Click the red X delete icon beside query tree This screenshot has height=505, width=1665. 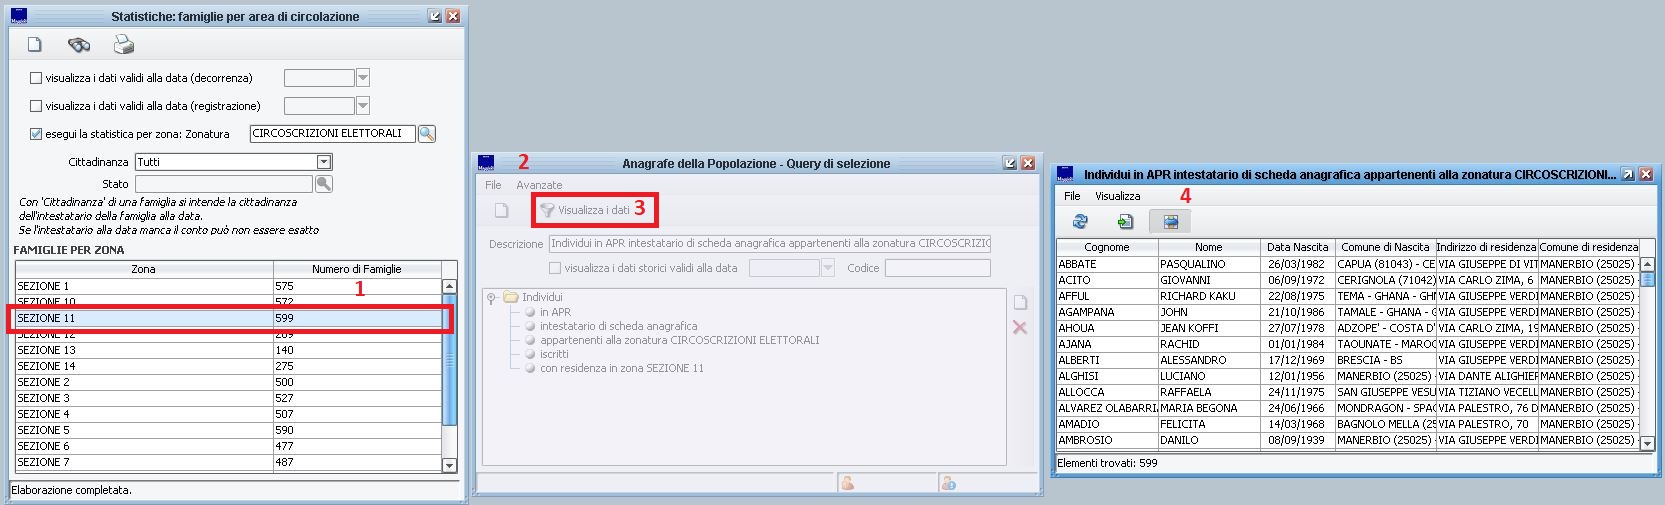[x=1020, y=327]
